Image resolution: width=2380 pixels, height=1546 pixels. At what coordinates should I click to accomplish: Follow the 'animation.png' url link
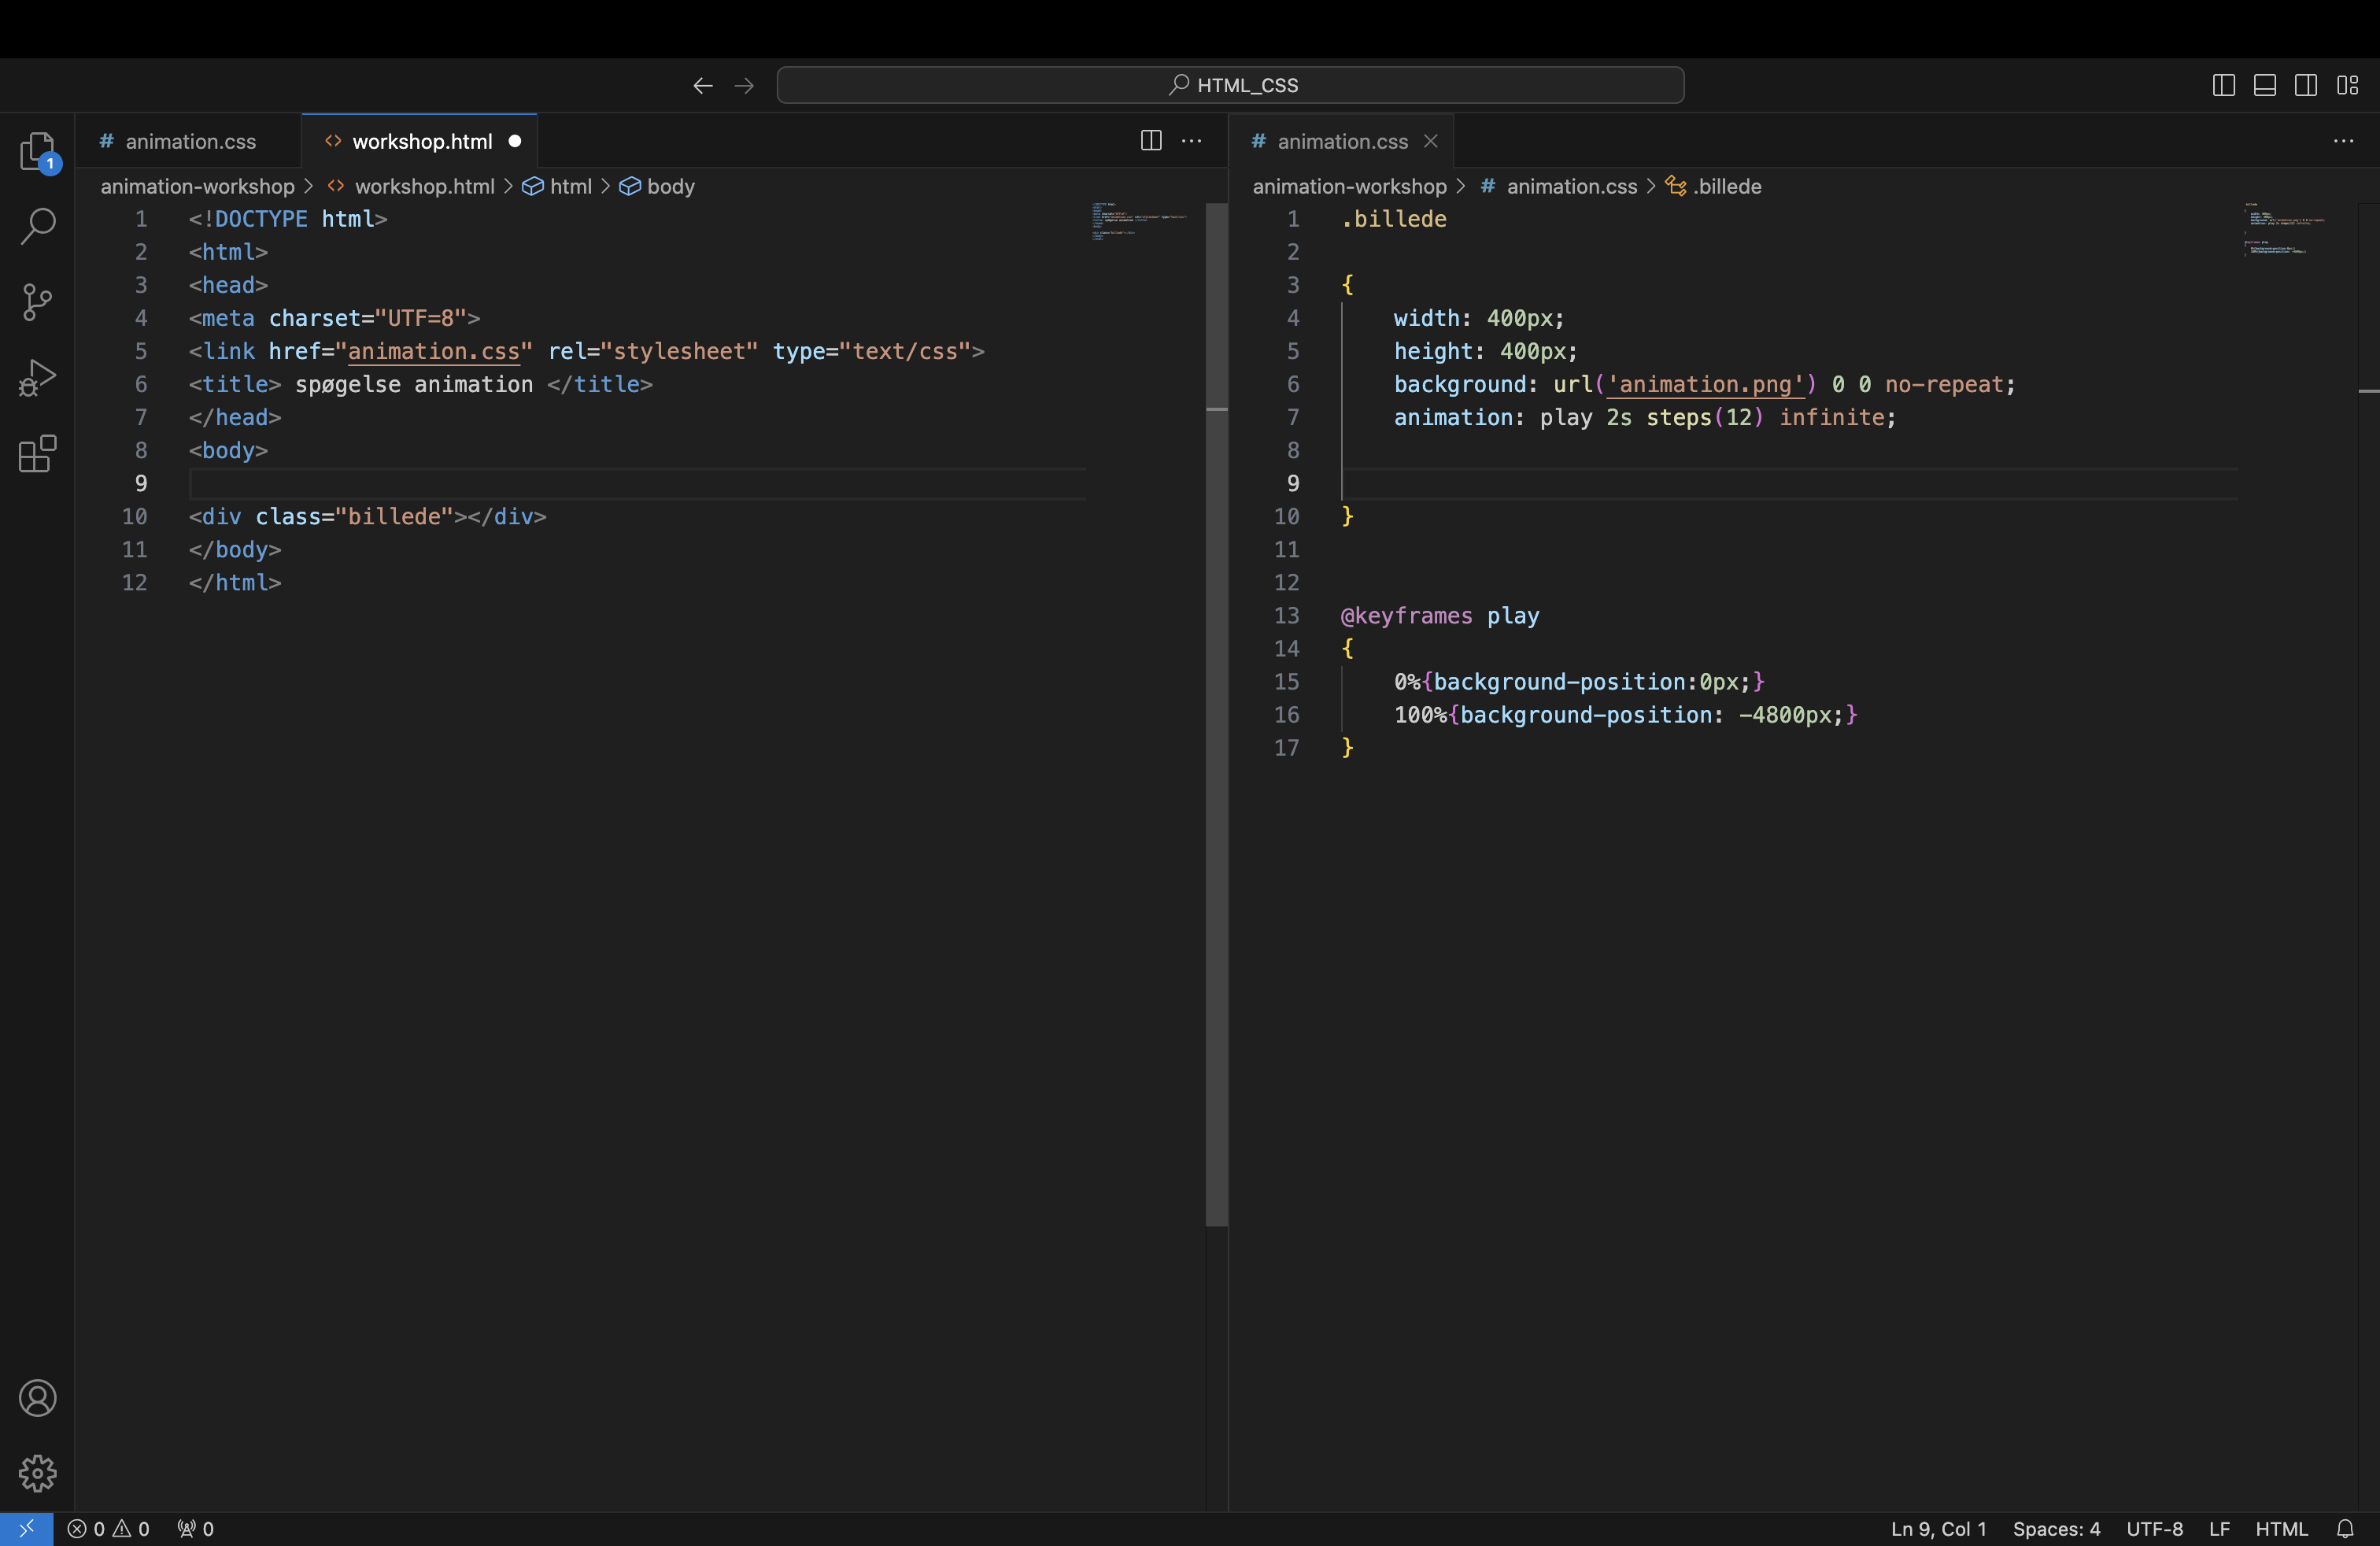pyautogui.click(x=1705, y=384)
